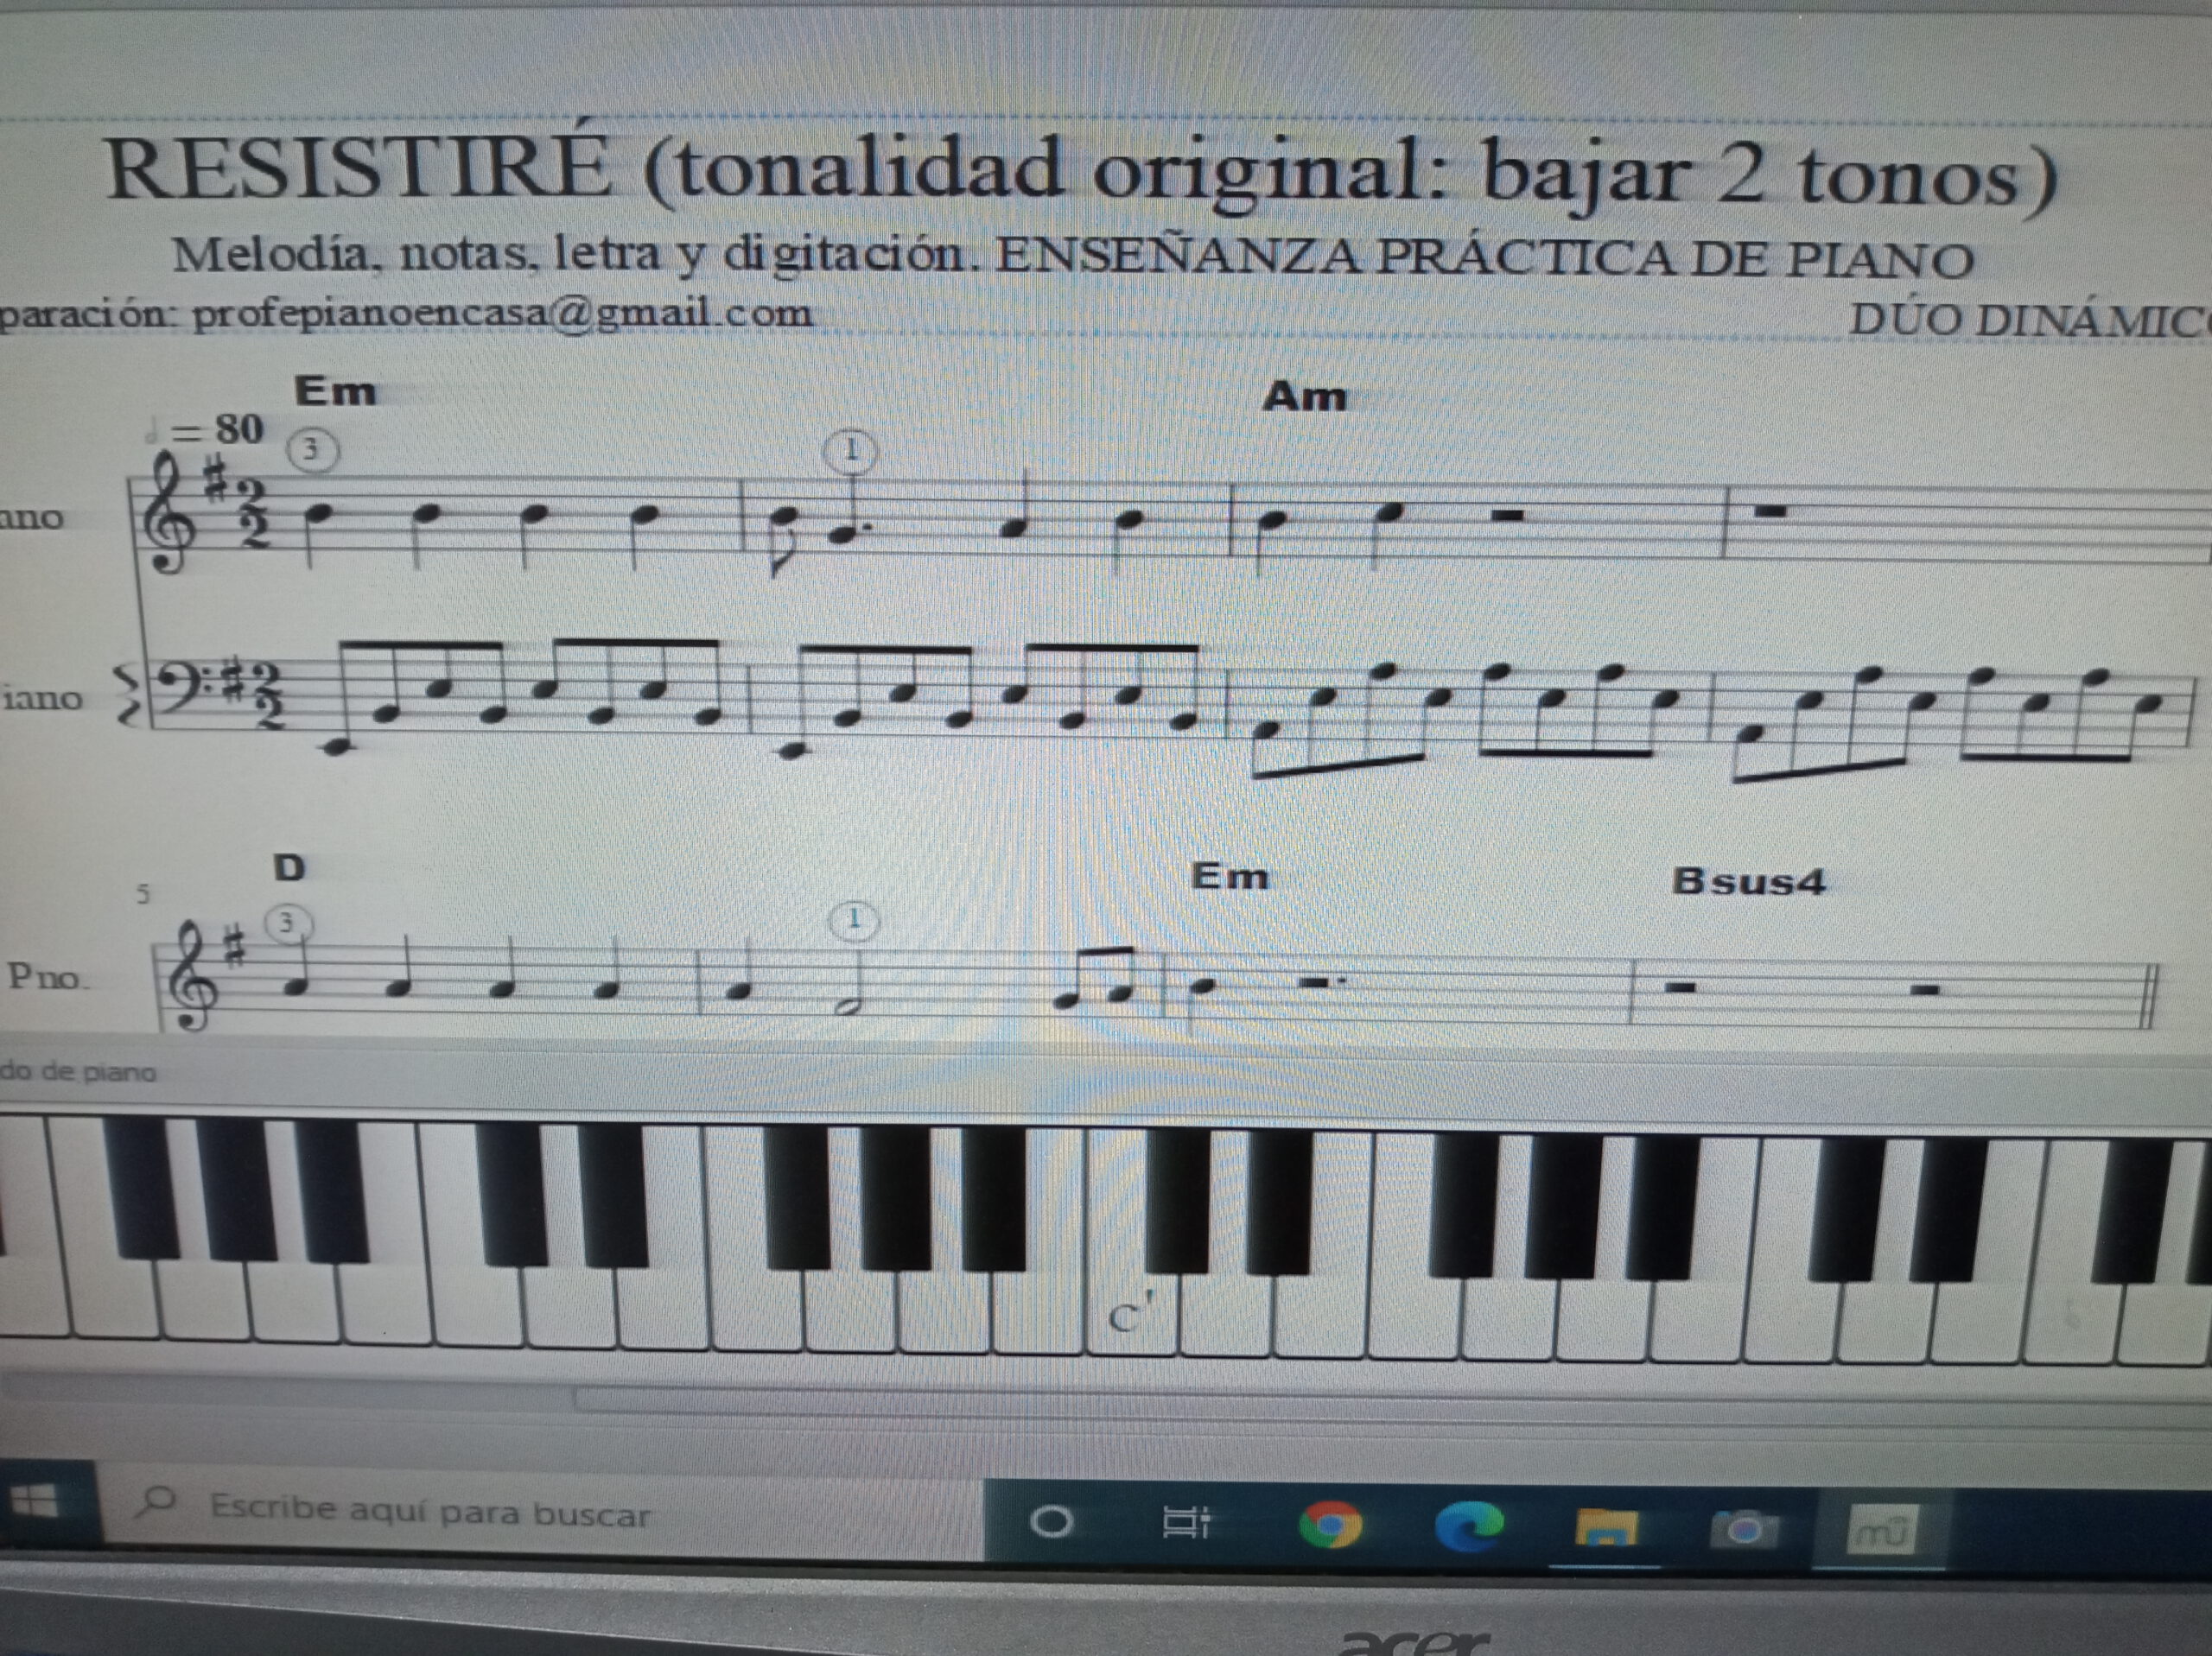The image size is (2212, 1656).
Task: Click the profepianoencasa@gmail.com text
Action: pyautogui.click(x=502, y=314)
